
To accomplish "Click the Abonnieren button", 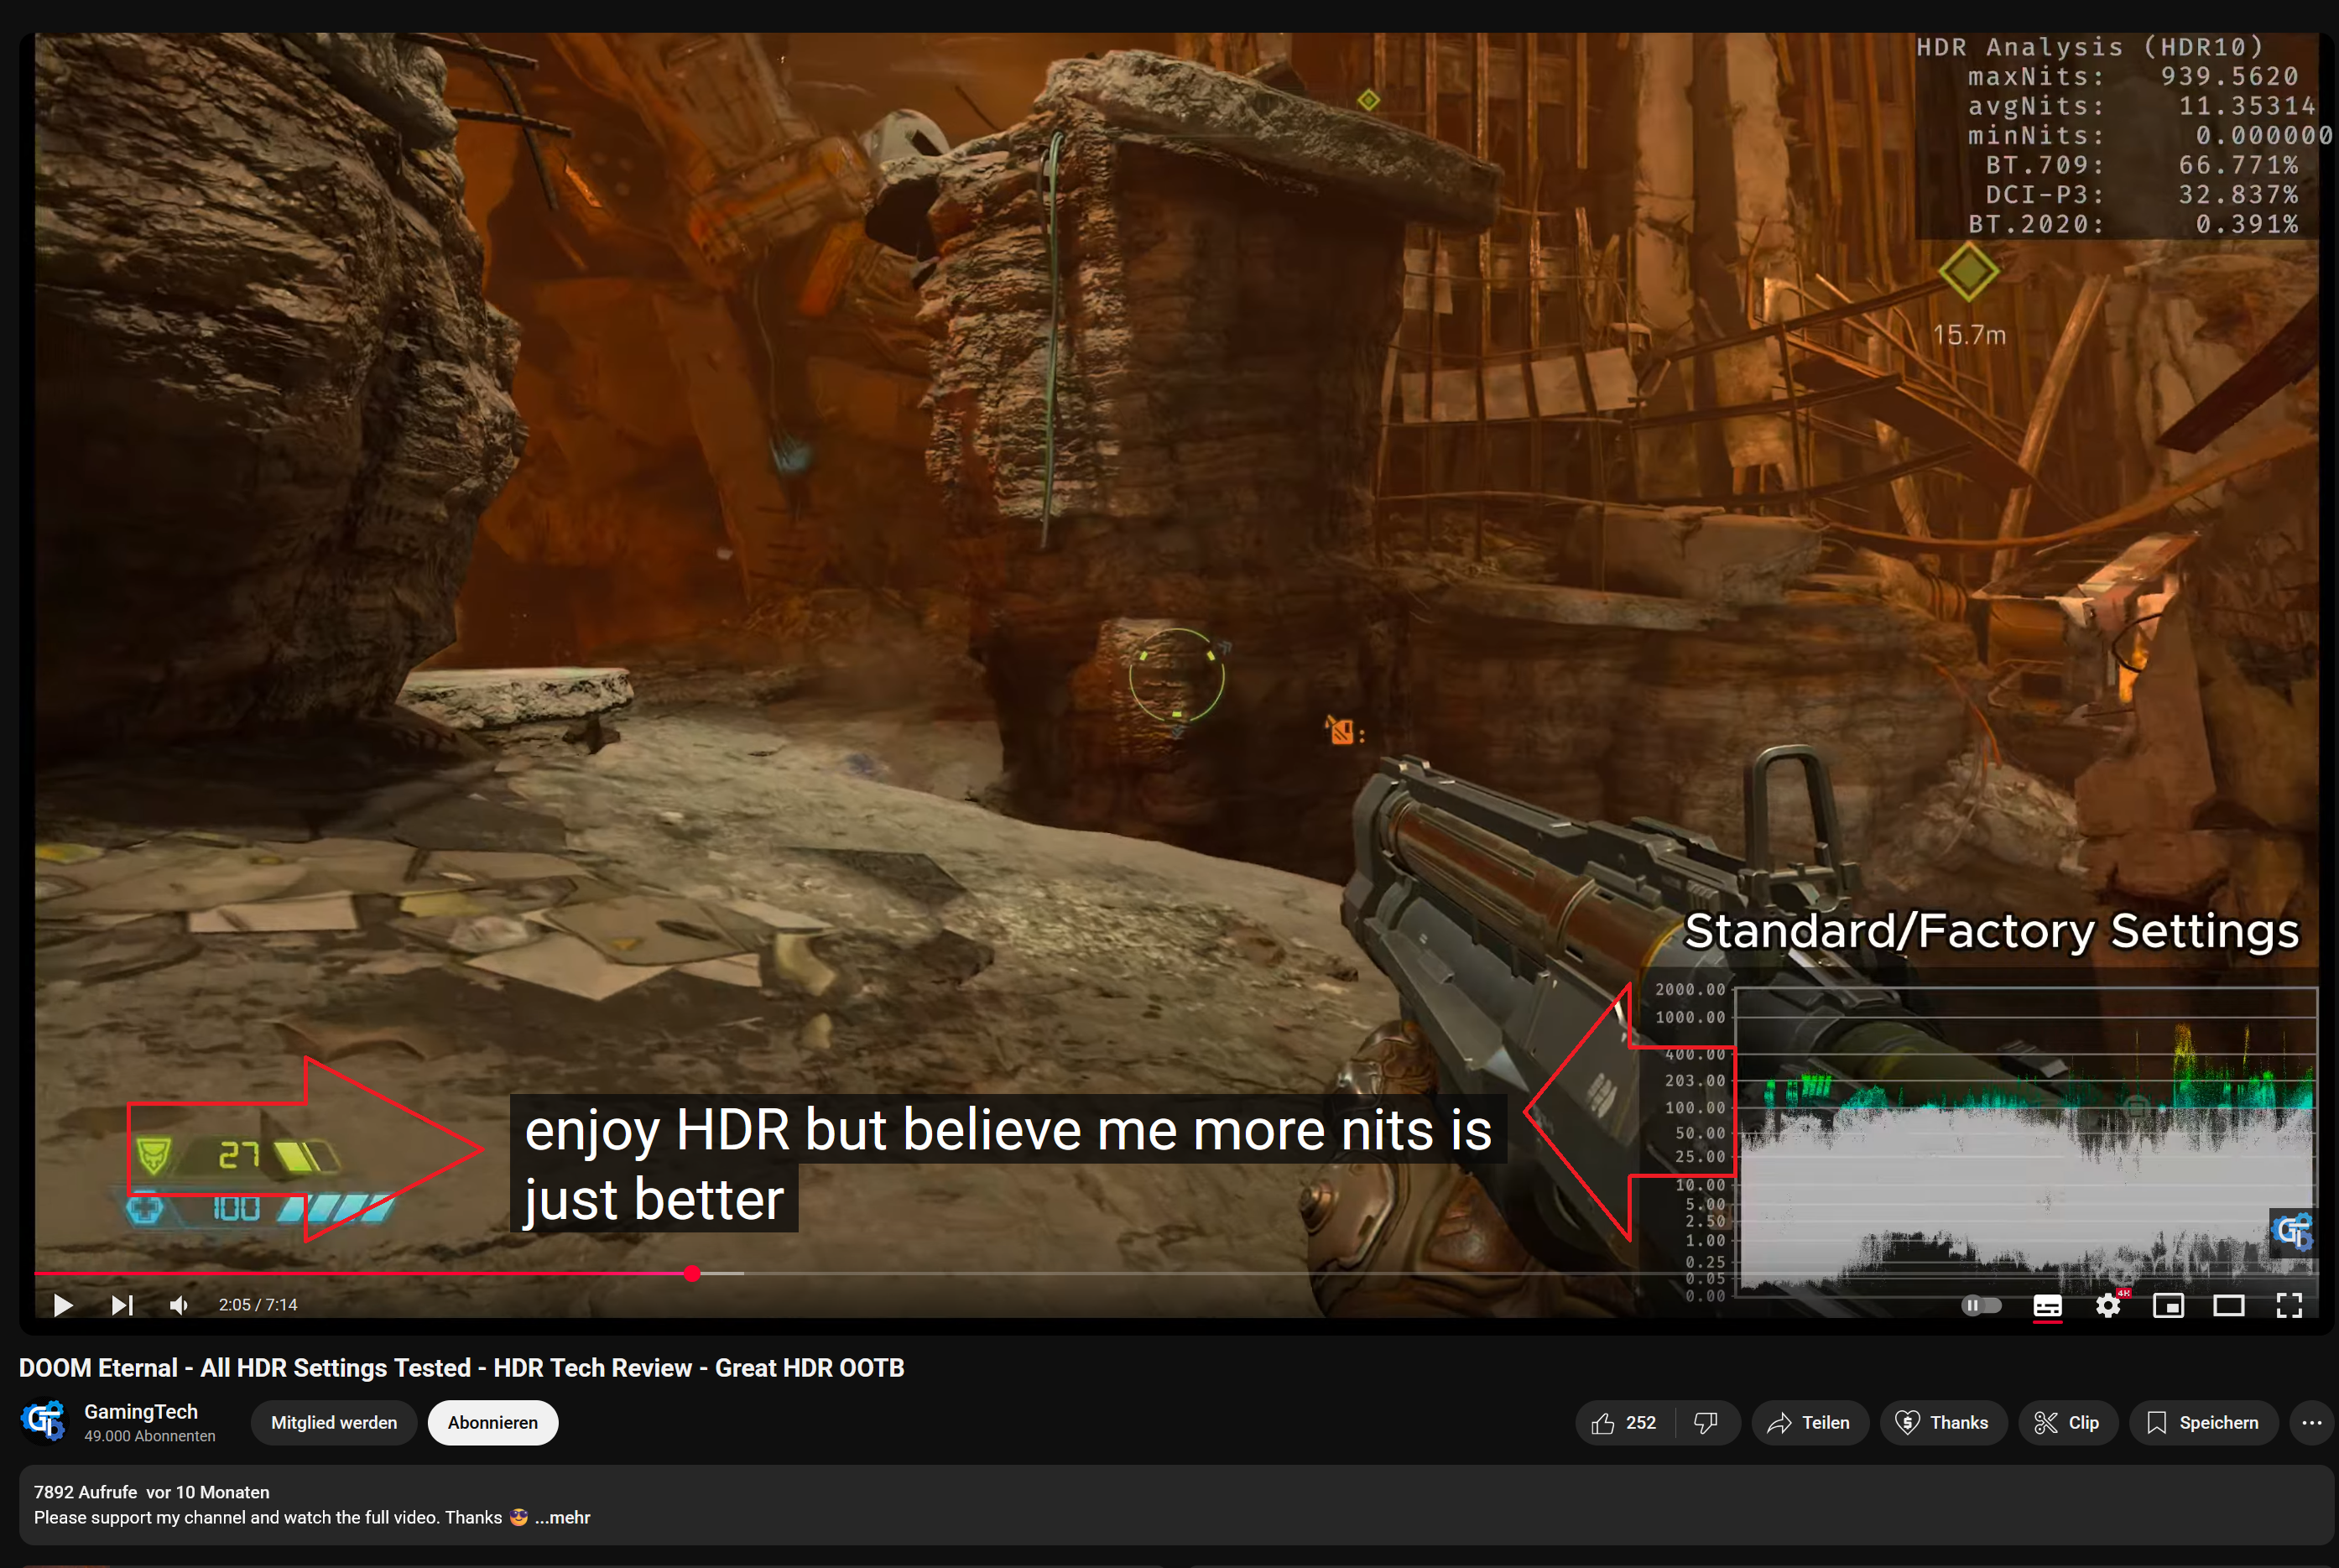I will 492,1422.
